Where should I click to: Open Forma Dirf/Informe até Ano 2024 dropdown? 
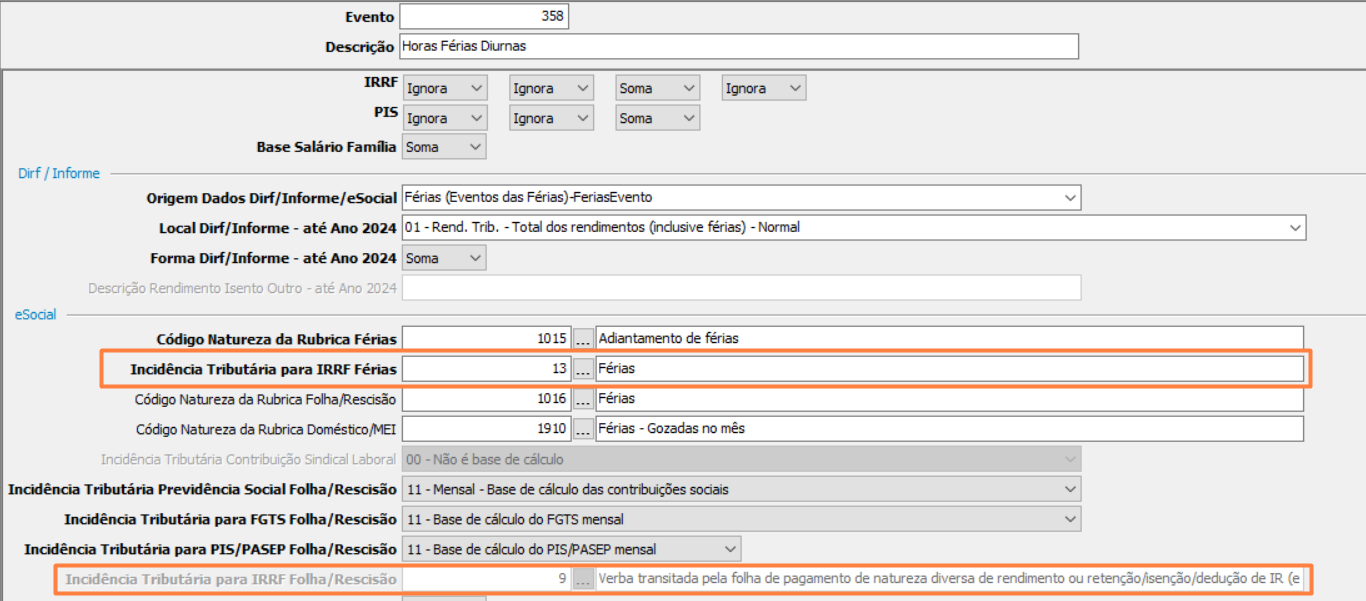(445, 258)
